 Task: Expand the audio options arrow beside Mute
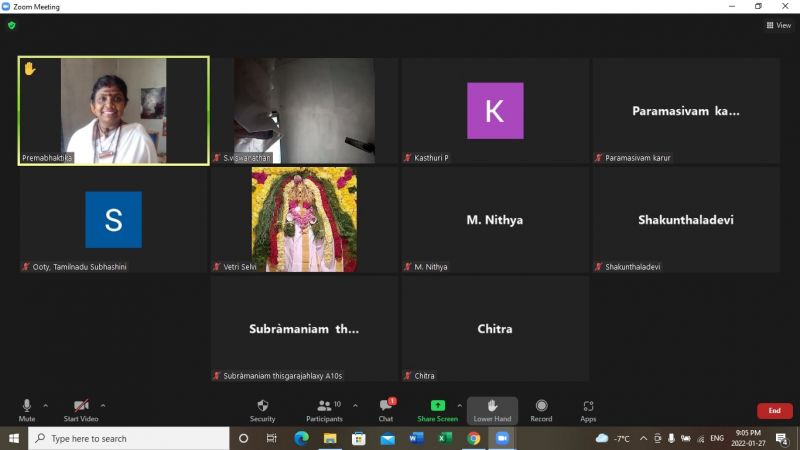pos(46,406)
